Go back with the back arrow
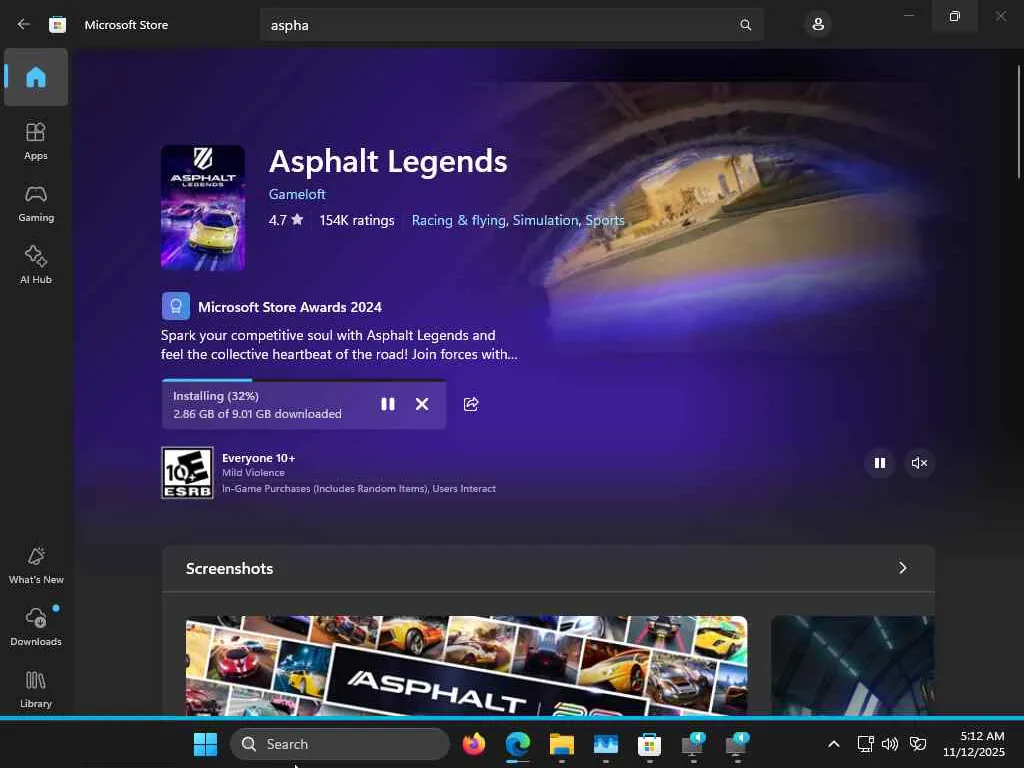This screenshot has width=1024, height=768. (x=24, y=24)
